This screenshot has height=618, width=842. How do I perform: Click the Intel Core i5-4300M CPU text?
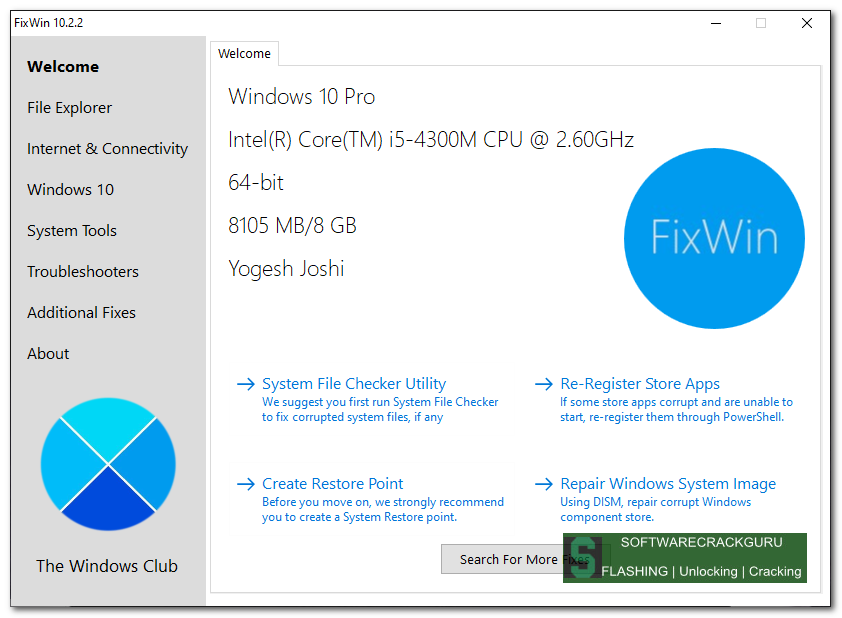(431, 140)
